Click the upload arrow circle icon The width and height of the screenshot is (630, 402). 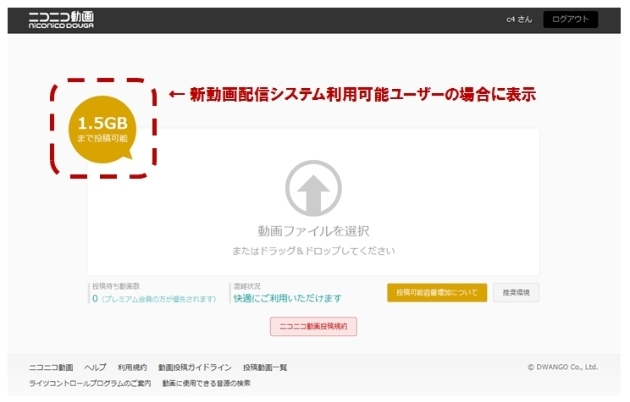313,188
